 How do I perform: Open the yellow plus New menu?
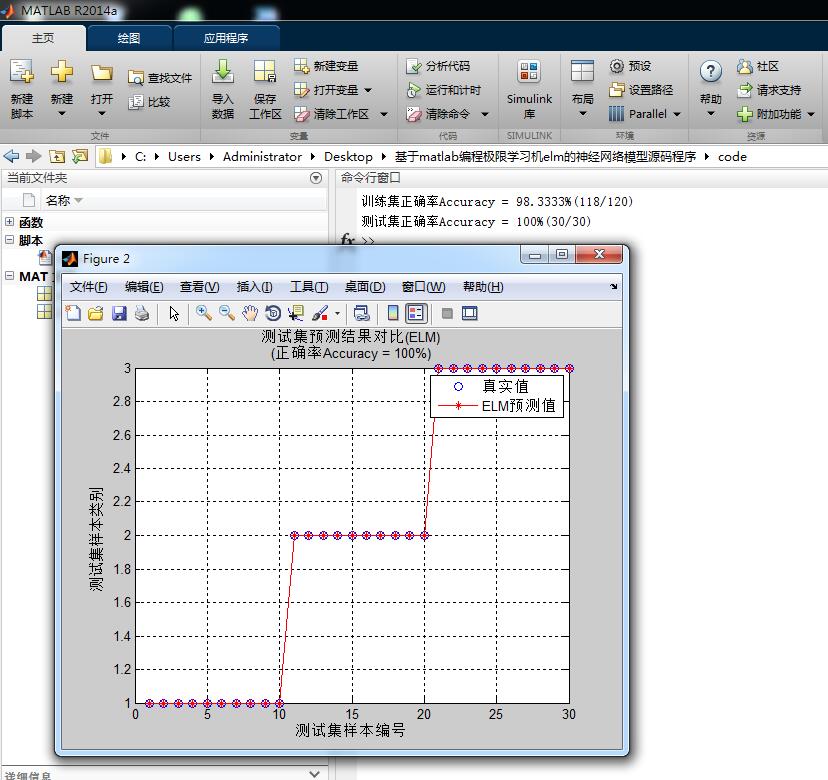click(x=62, y=89)
